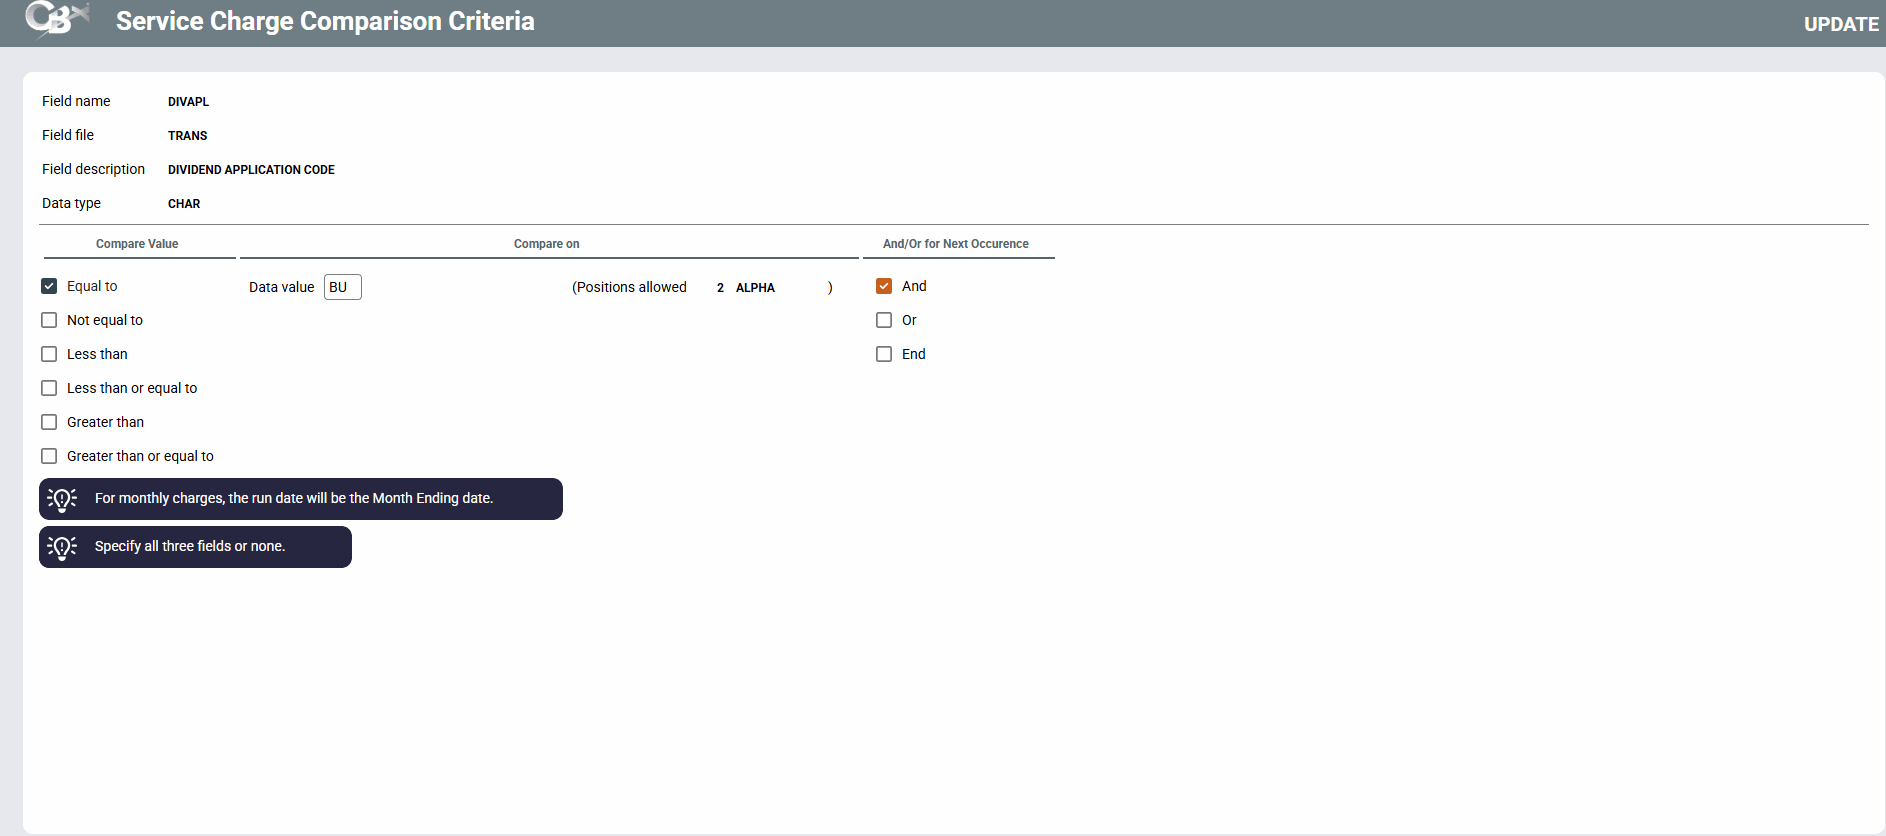
Task: Click the CBX logo icon
Action: point(57,20)
